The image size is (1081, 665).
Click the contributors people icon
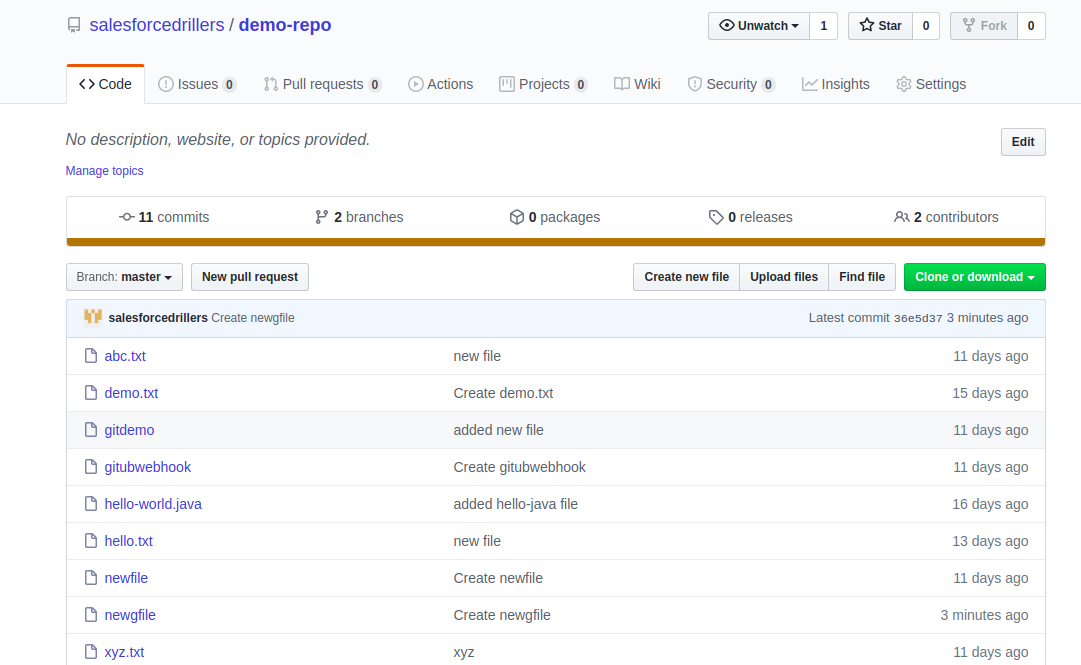[x=901, y=217]
